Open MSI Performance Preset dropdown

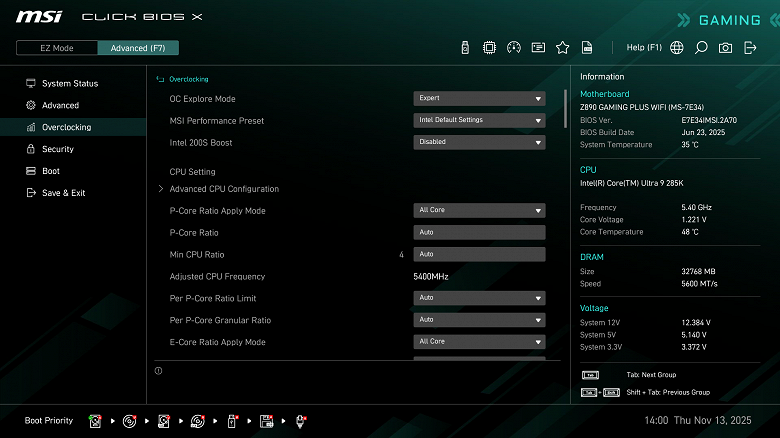point(479,120)
